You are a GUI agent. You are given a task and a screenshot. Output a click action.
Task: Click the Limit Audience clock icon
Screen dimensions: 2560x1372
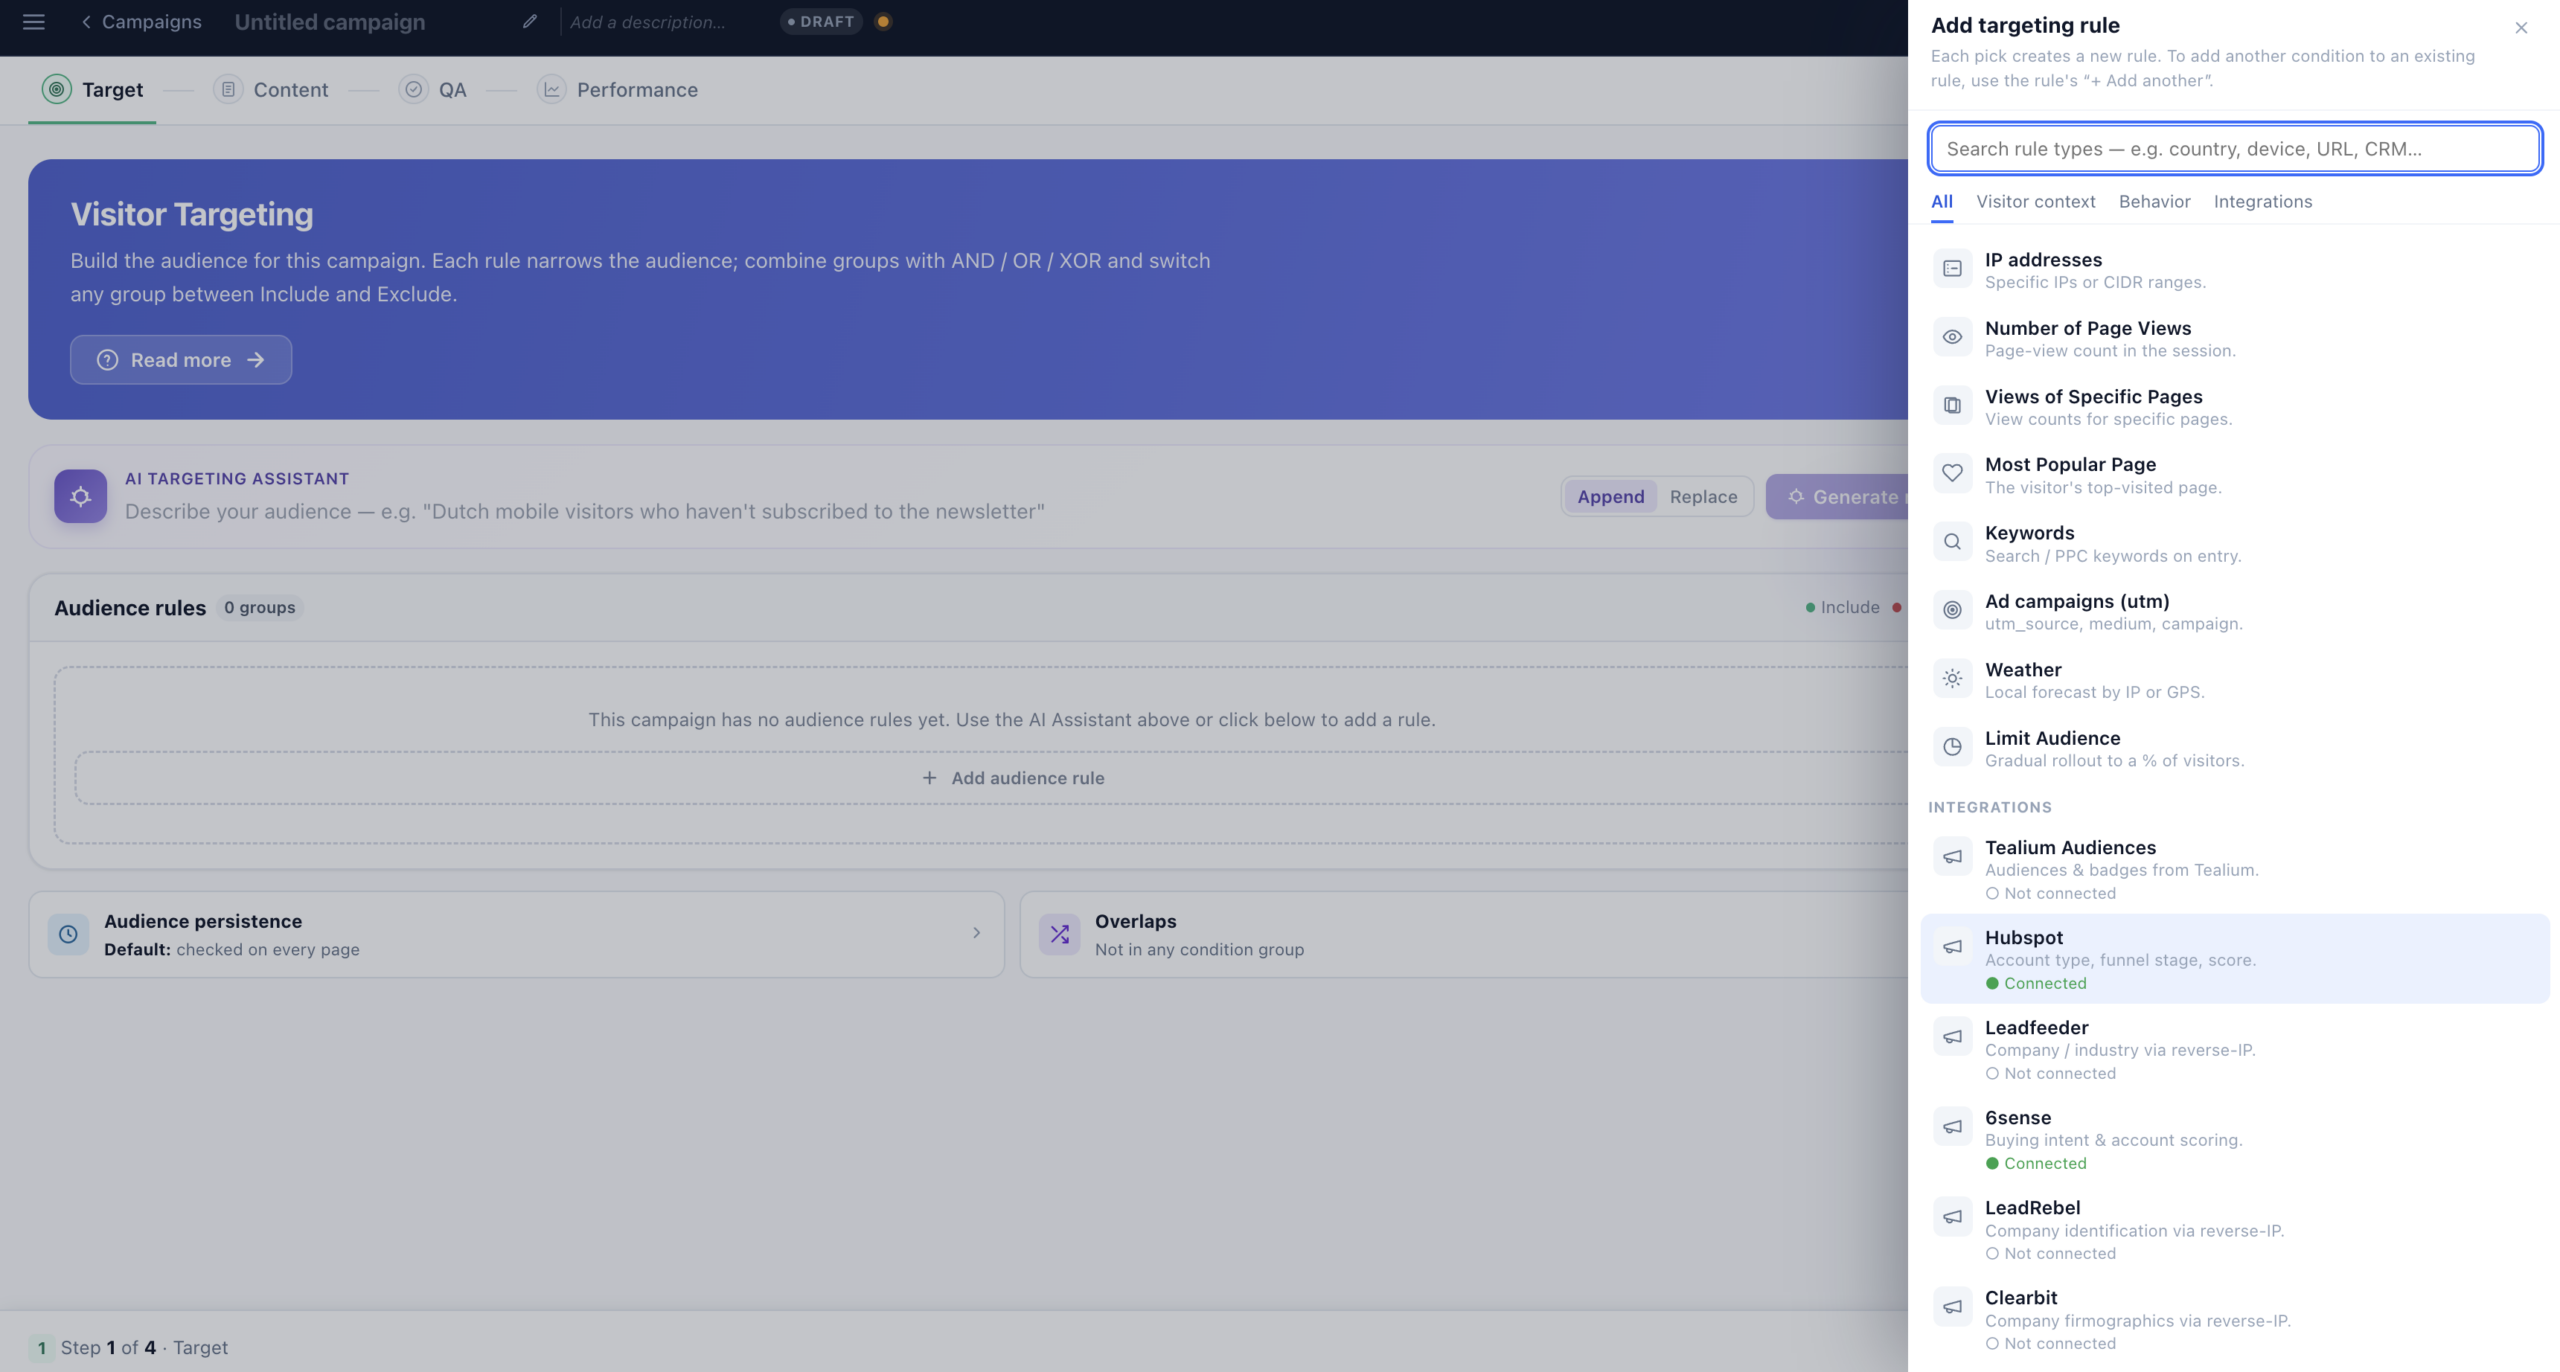[x=1952, y=747]
